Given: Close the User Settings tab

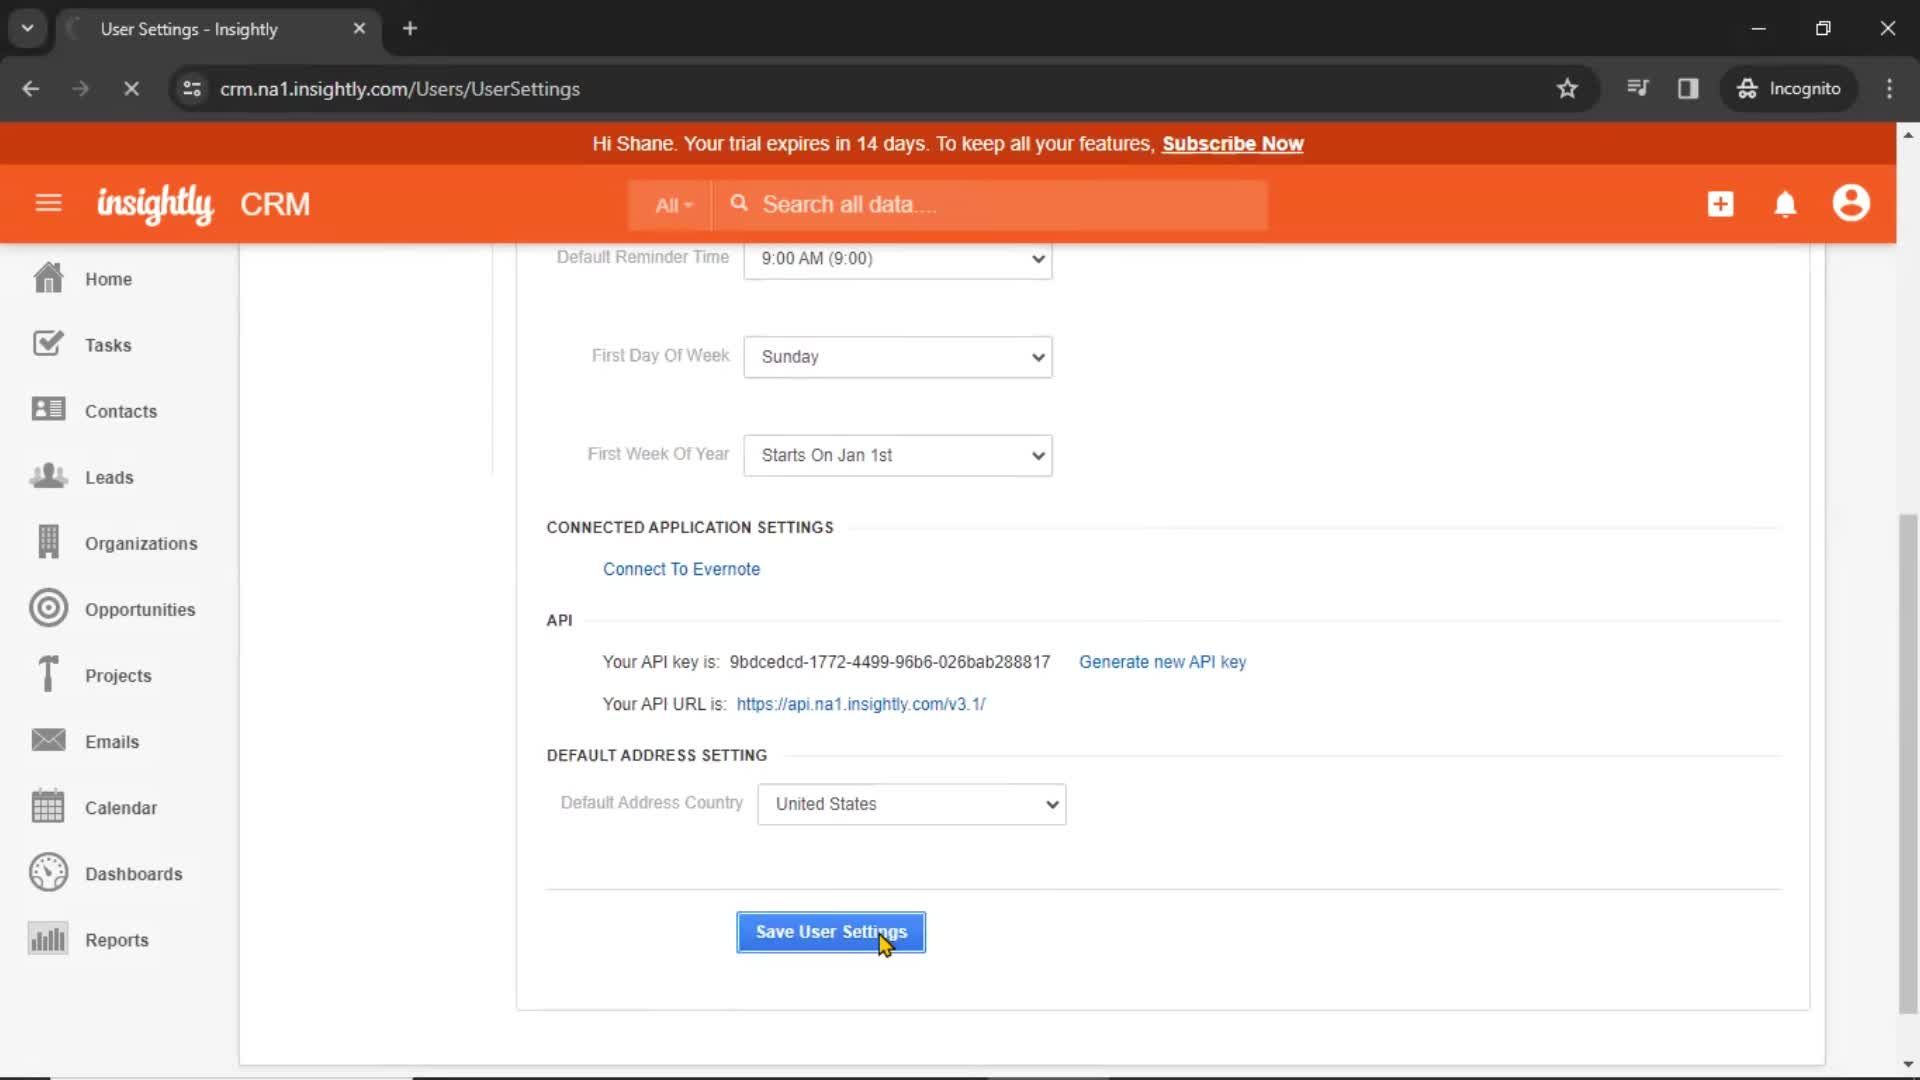Looking at the screenshot, I should pyautogui.click(x=359, y=28).
